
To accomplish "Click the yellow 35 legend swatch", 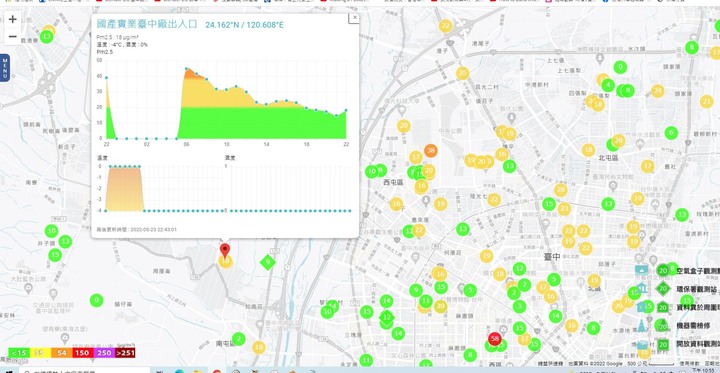I will [39, 353].
